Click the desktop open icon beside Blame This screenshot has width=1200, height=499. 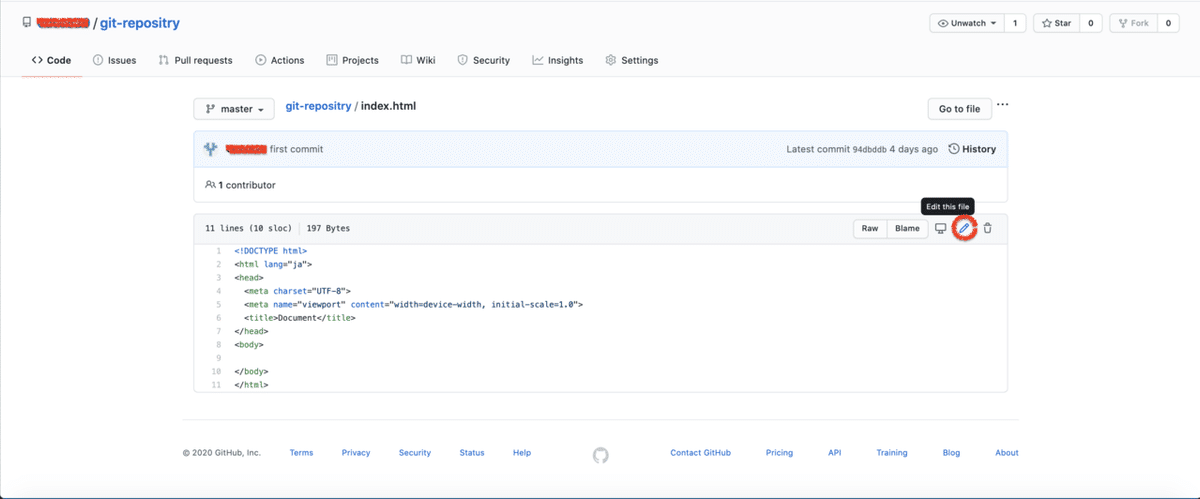(x=941, y=229)
